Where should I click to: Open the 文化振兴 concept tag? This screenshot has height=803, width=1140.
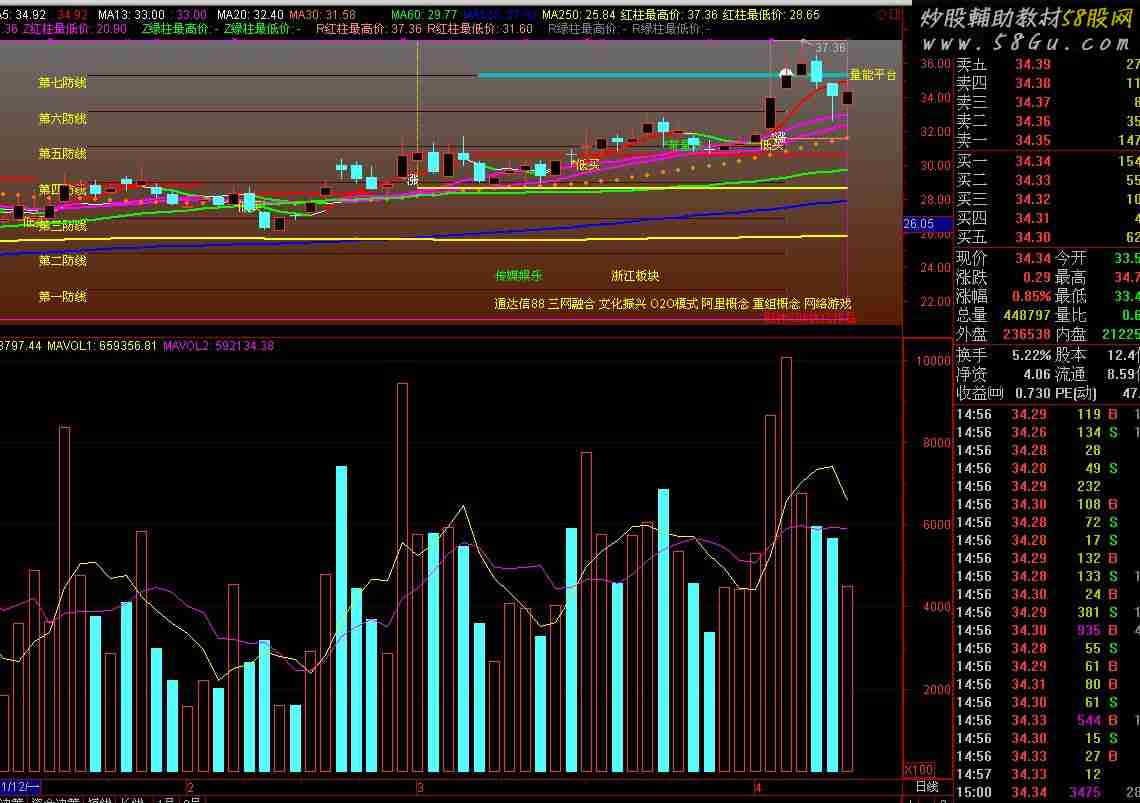point(622,303)
